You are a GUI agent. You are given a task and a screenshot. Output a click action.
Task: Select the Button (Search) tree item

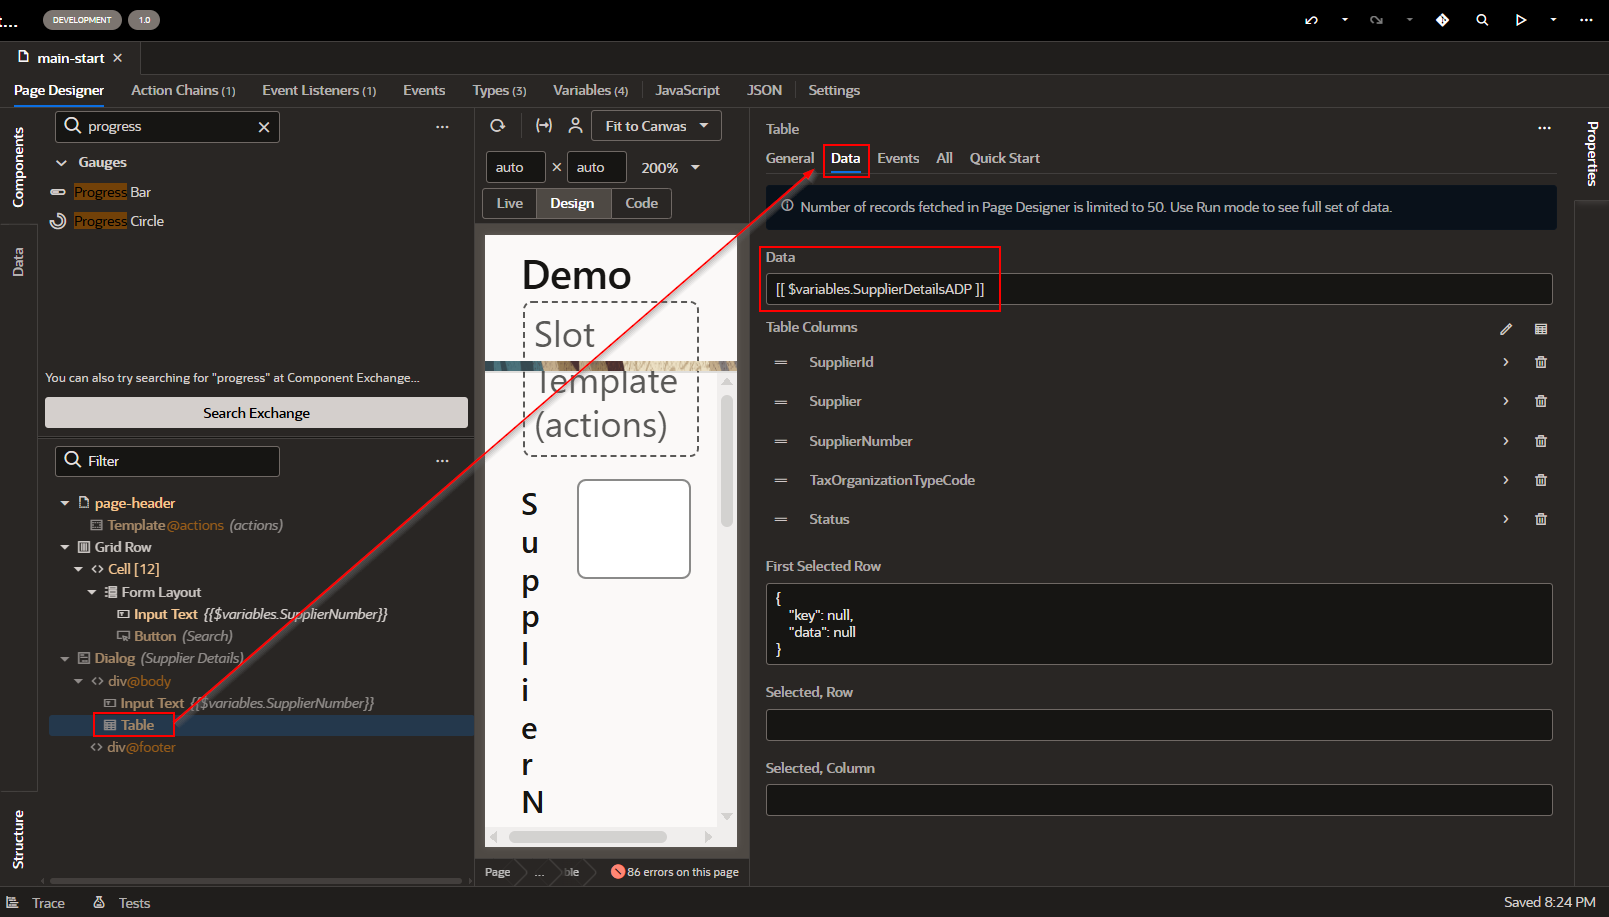[175, 636]
